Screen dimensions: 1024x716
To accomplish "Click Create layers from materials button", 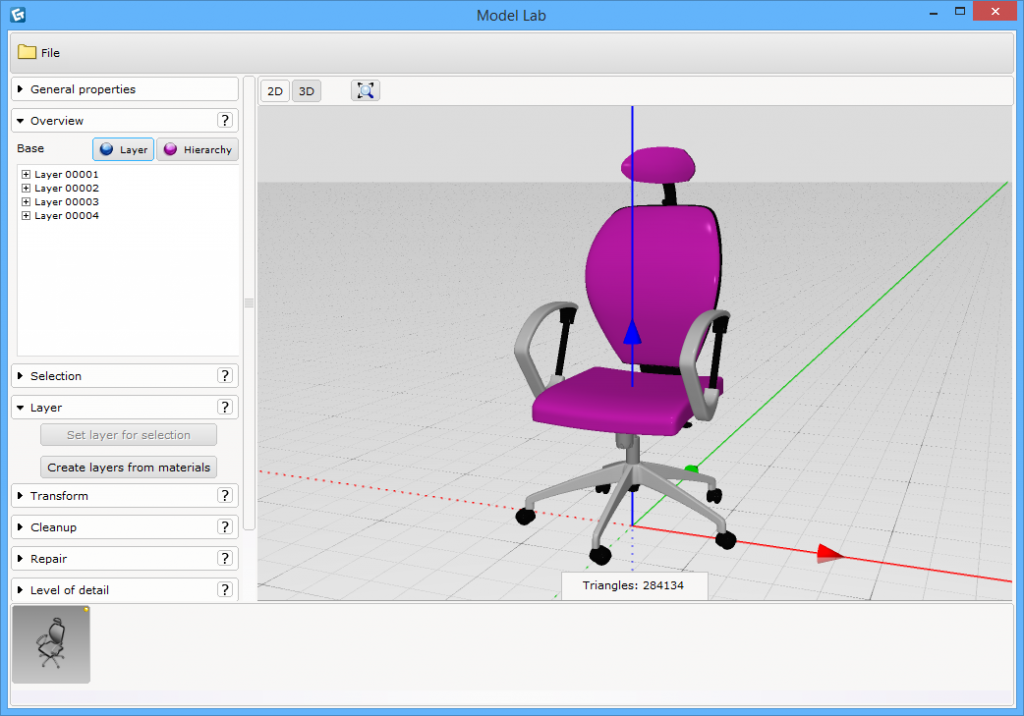I will (129, 468).
